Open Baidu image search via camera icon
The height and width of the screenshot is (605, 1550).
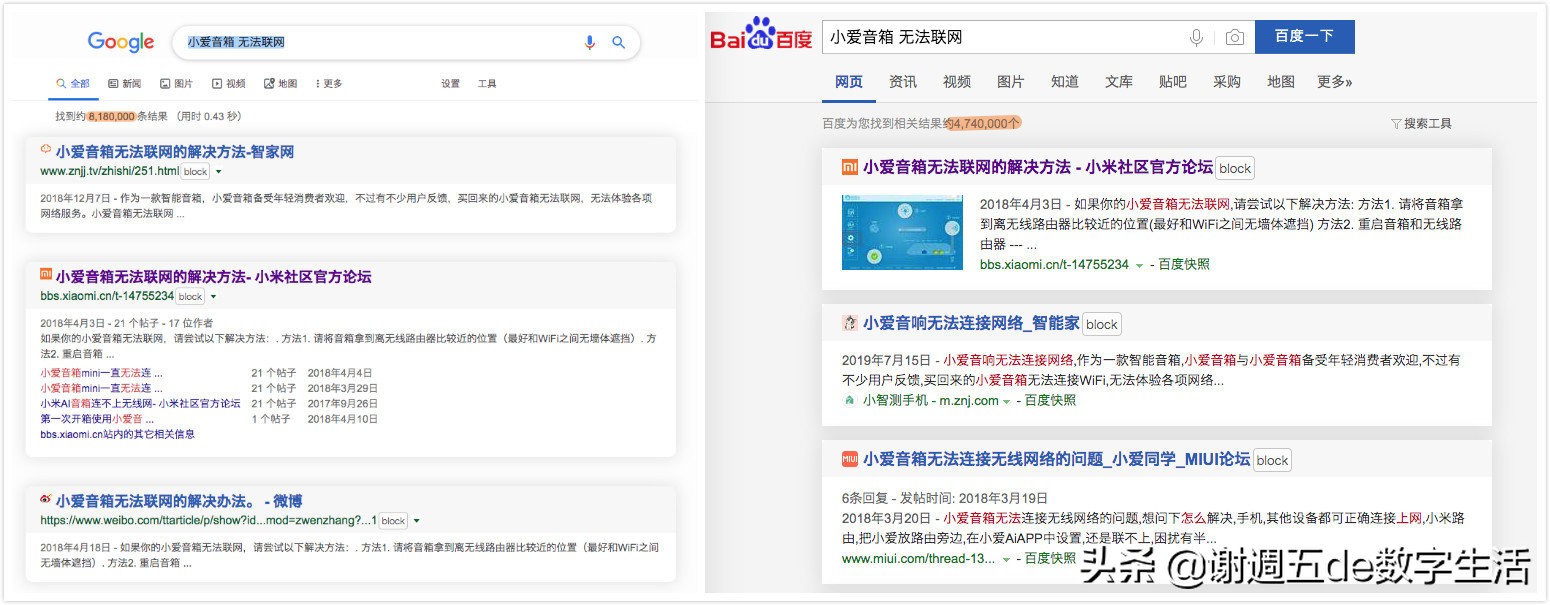click(x=1234, y=37)
